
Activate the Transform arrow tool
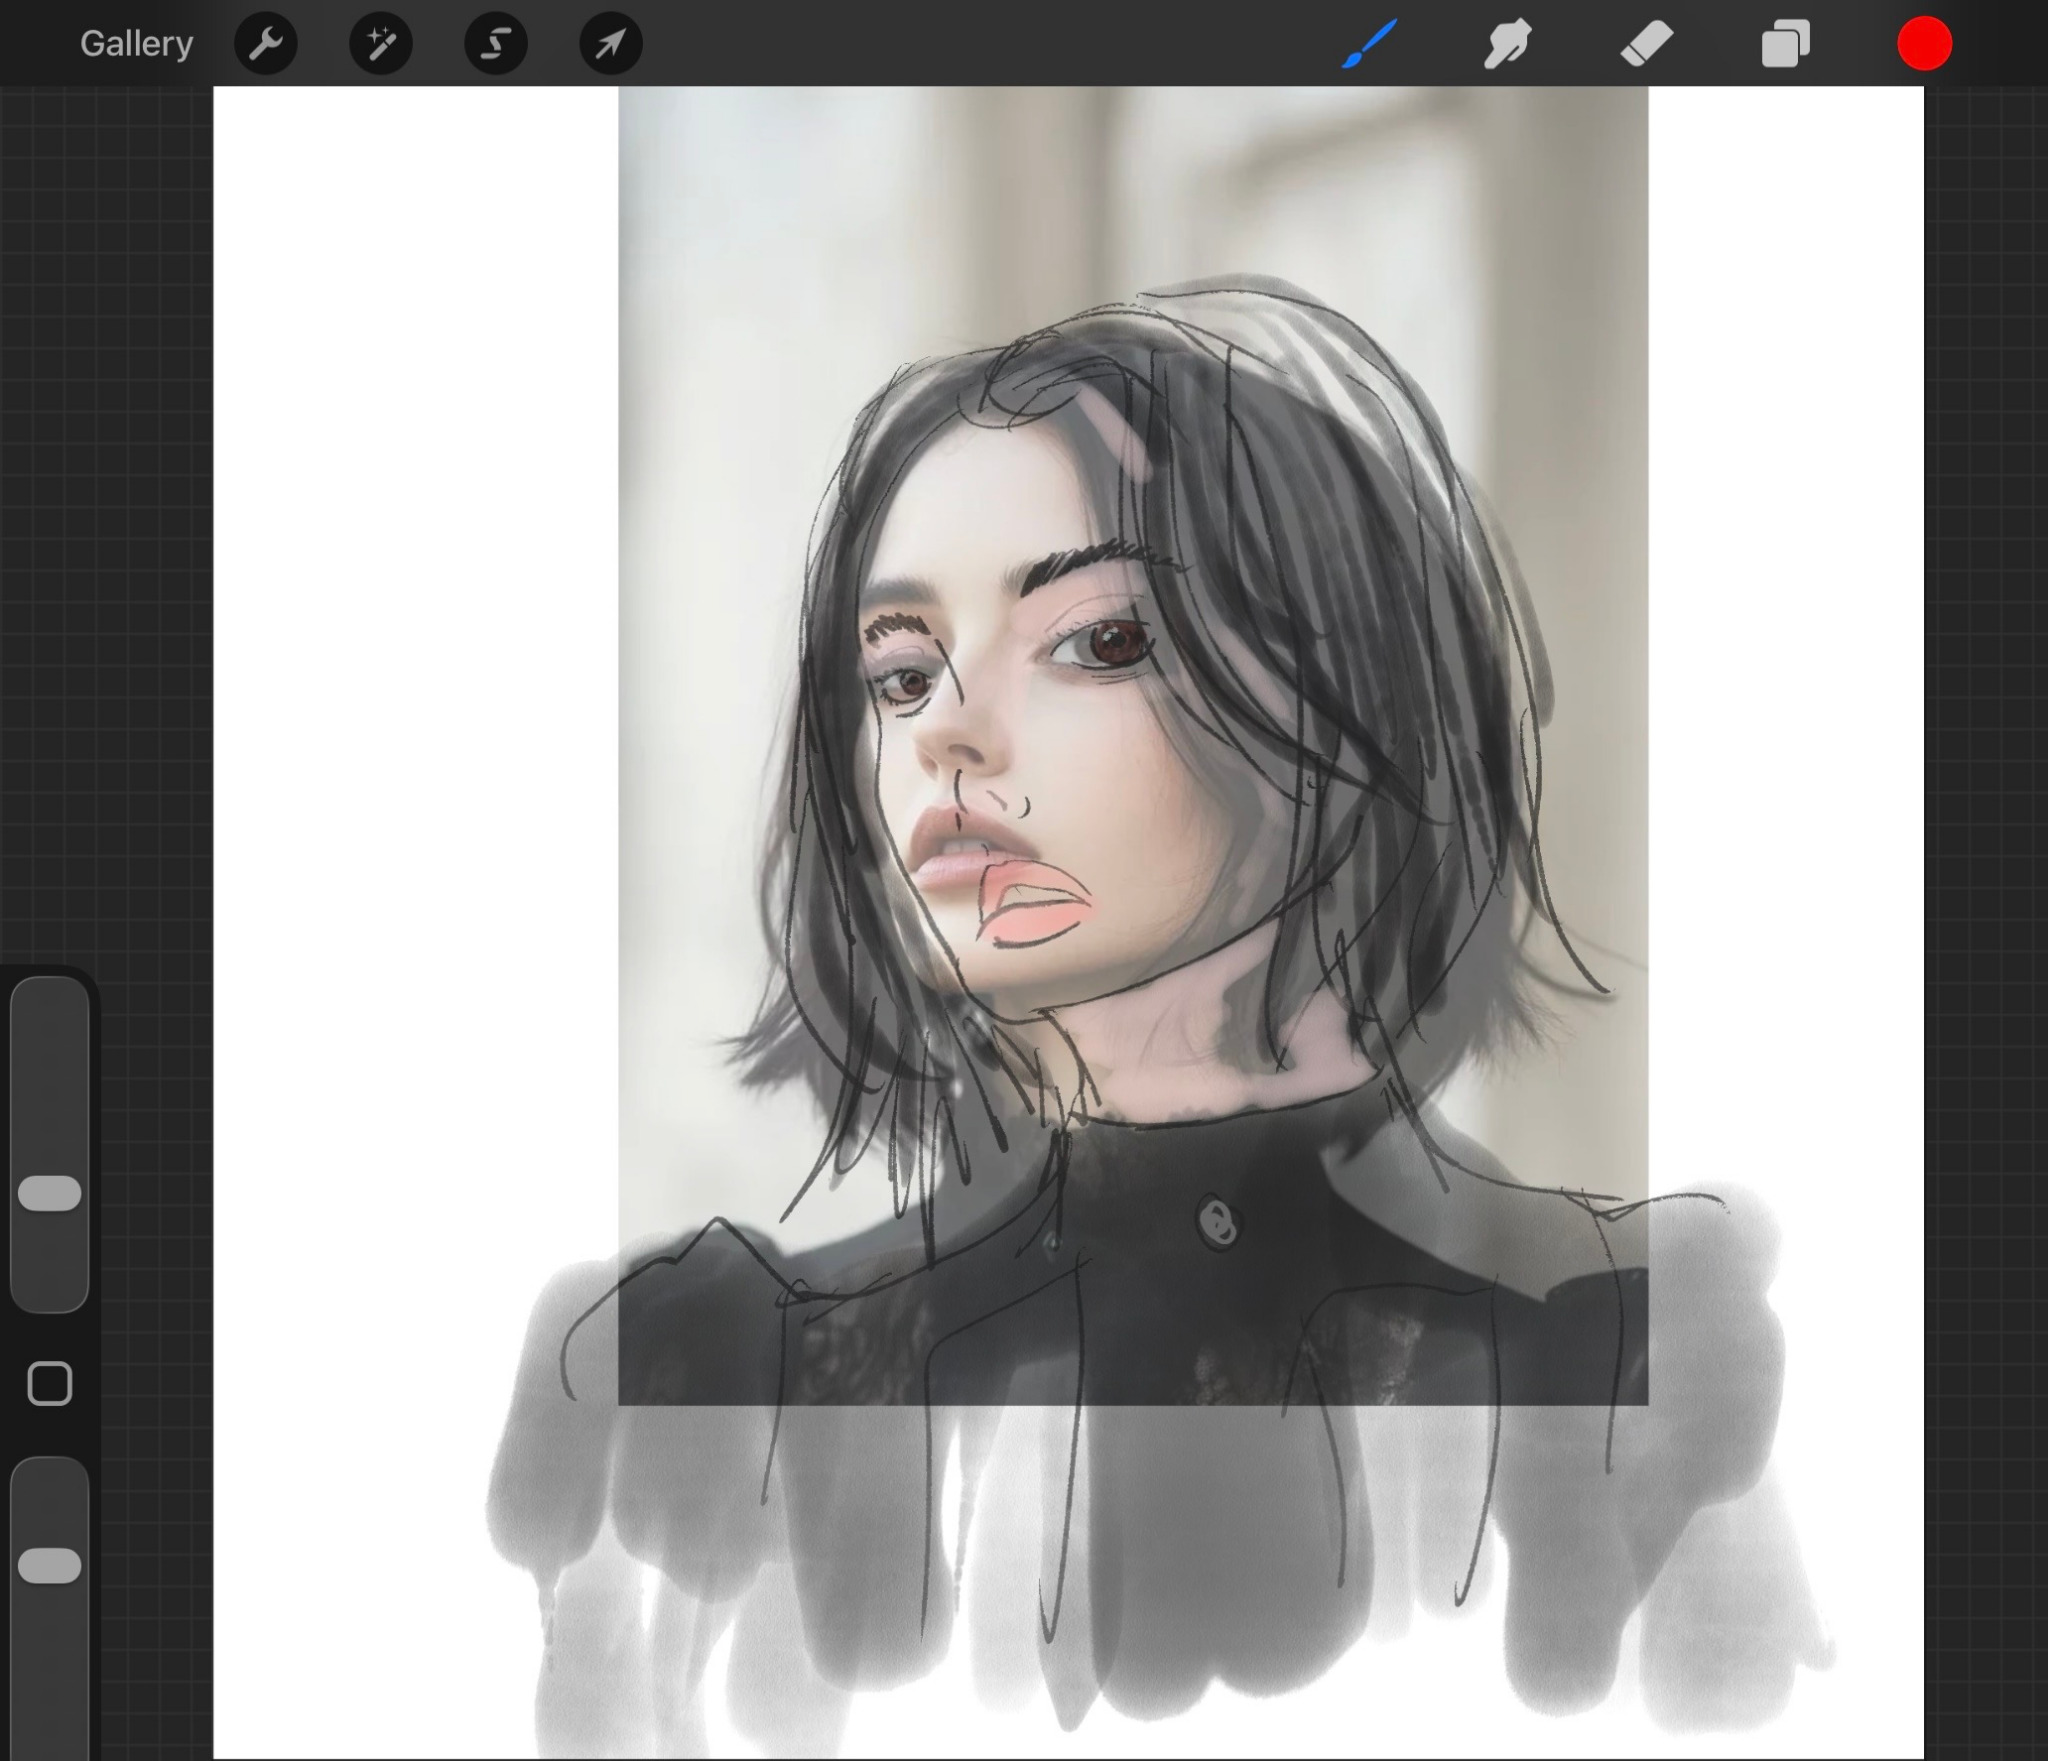(611, 44)
